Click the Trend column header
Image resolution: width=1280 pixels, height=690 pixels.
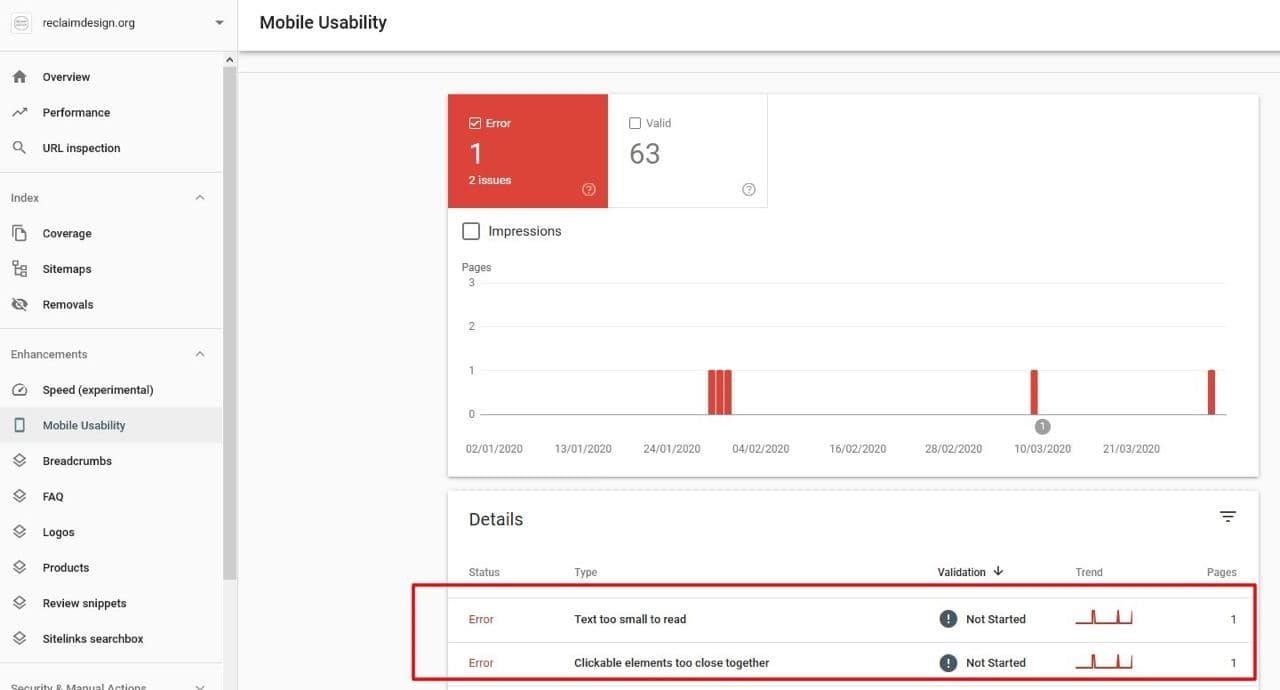coord(1089,572)
